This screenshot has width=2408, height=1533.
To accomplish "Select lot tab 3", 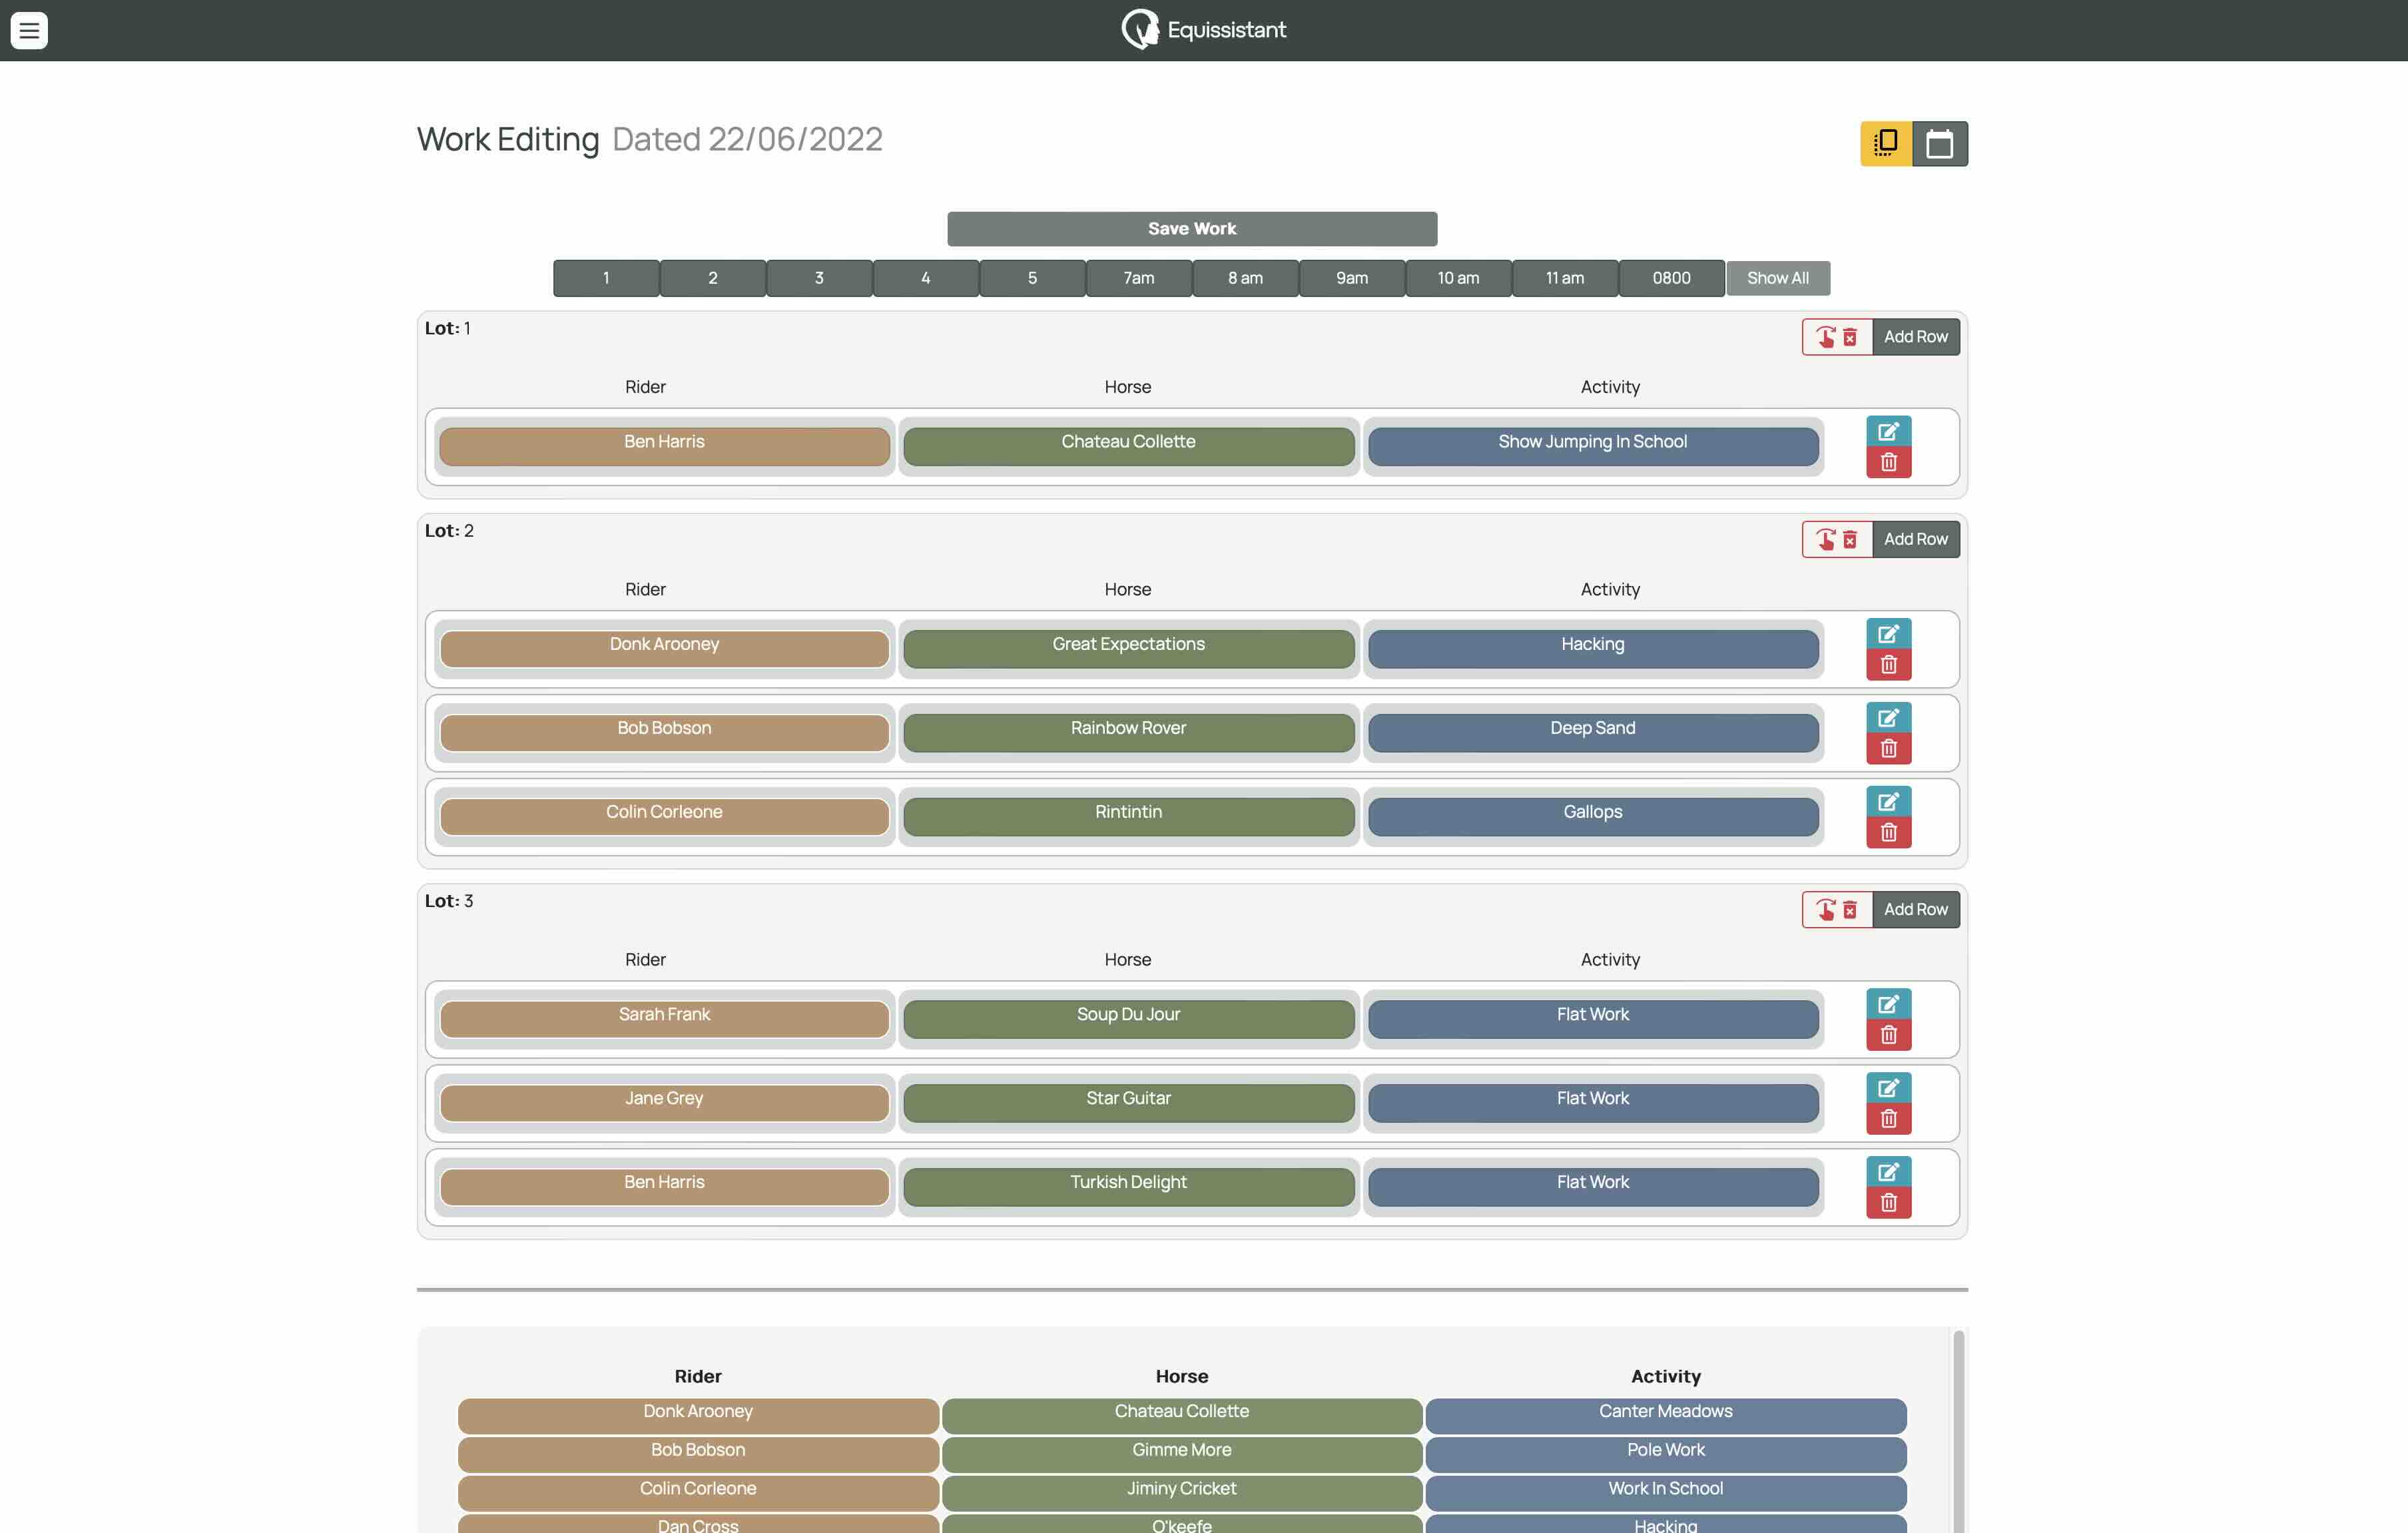I will pyautogui.click(x=818, y=278).
